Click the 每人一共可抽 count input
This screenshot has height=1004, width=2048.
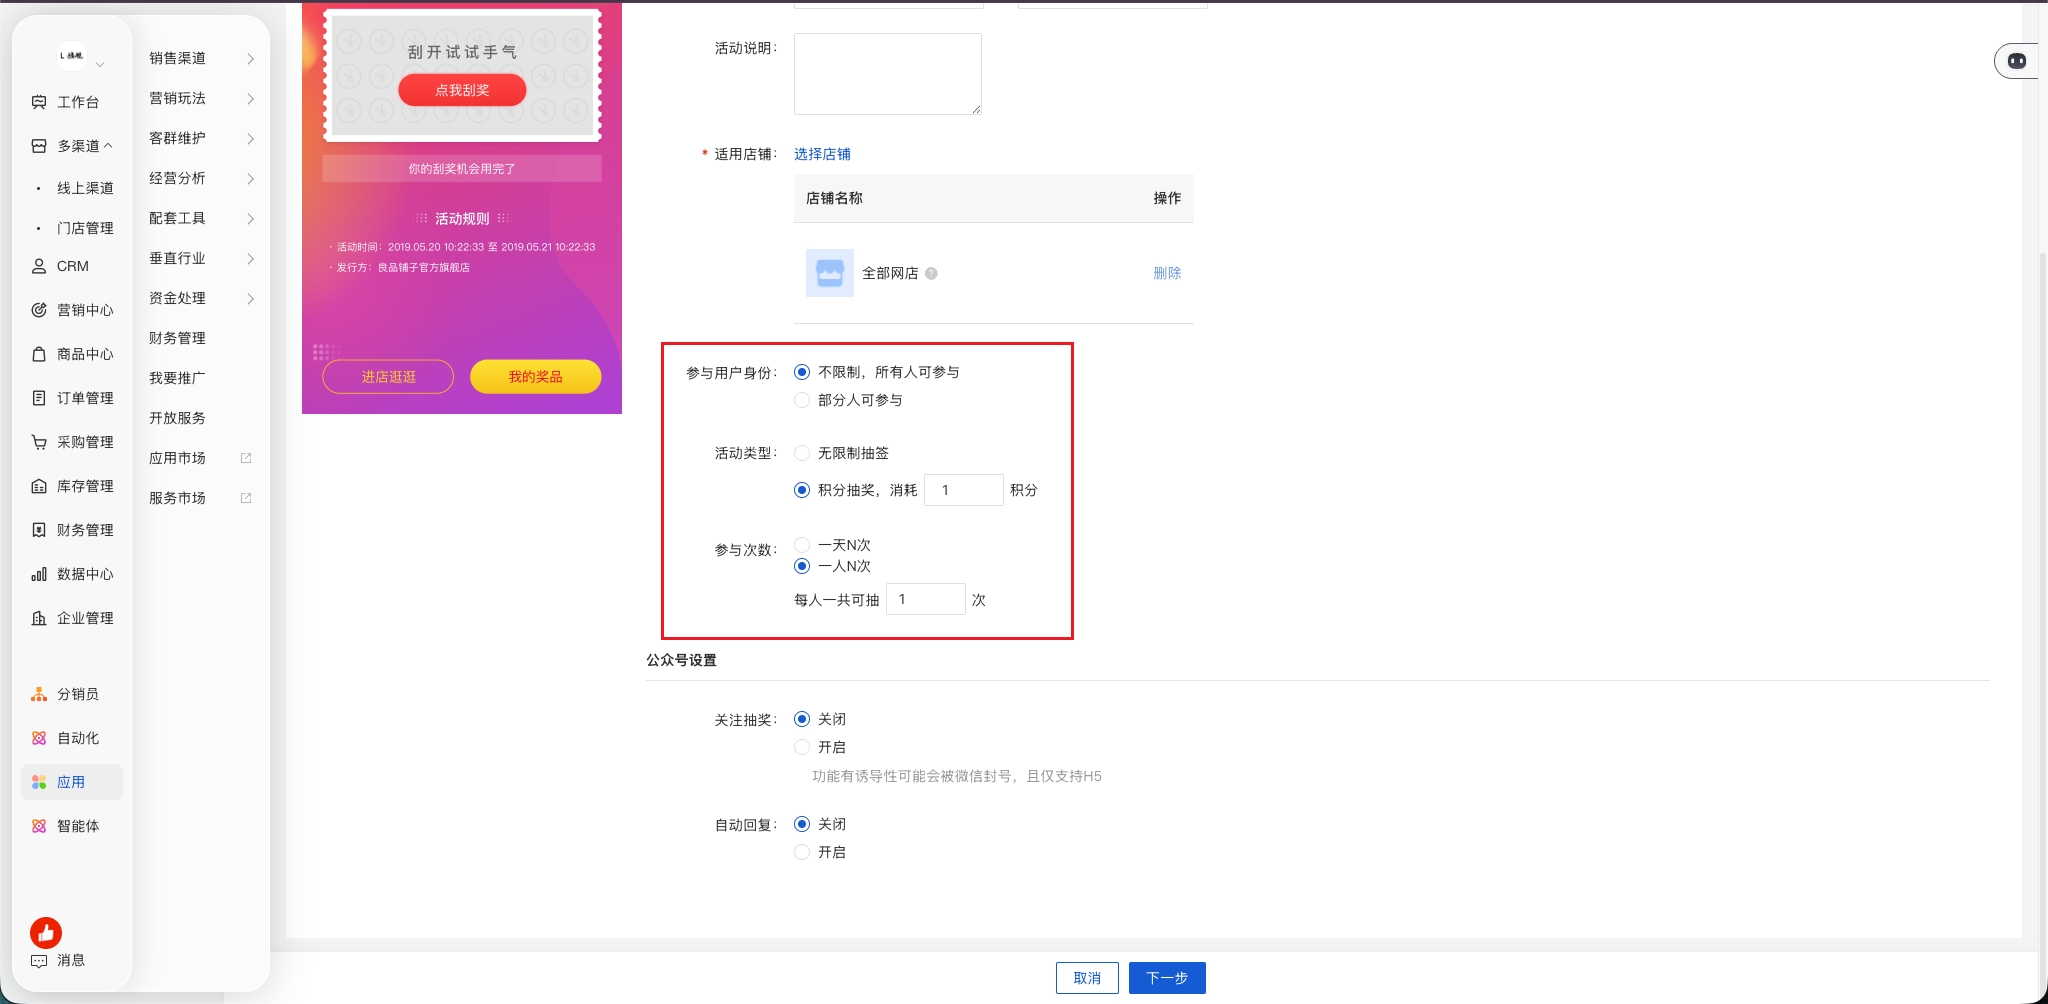(x=925, y=599)
